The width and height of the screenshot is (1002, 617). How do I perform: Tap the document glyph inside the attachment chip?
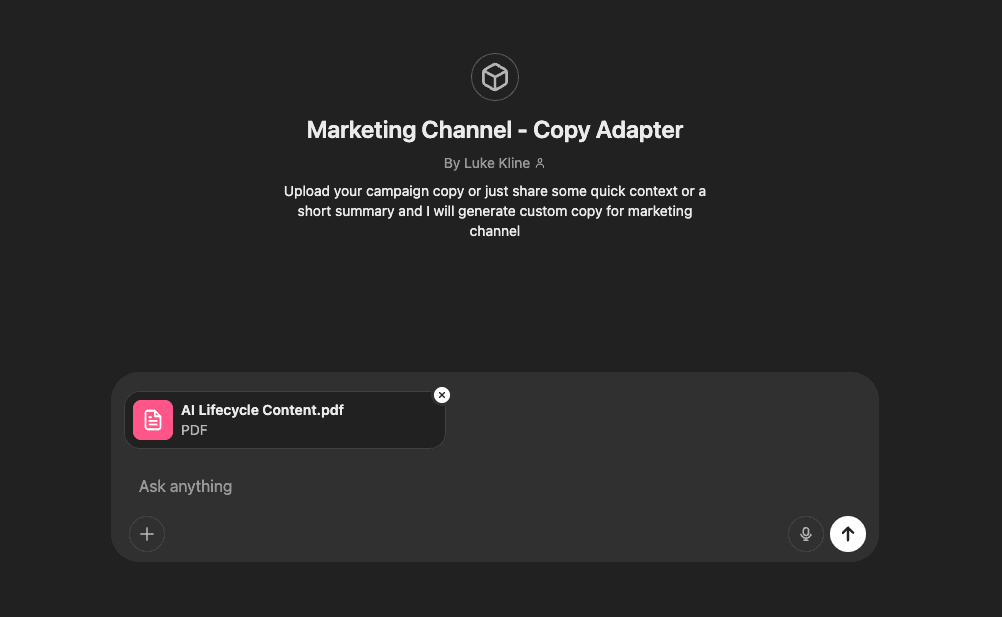tap(152, 419)
